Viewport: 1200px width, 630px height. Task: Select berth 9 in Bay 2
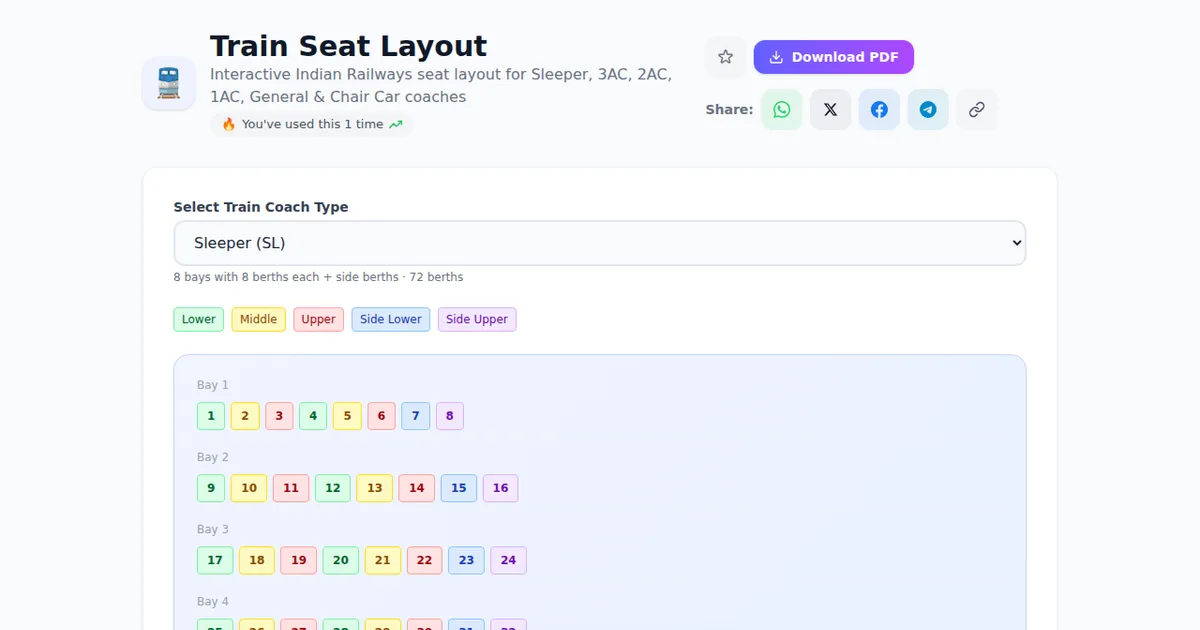pyautogui.click(x=211, y=488)
